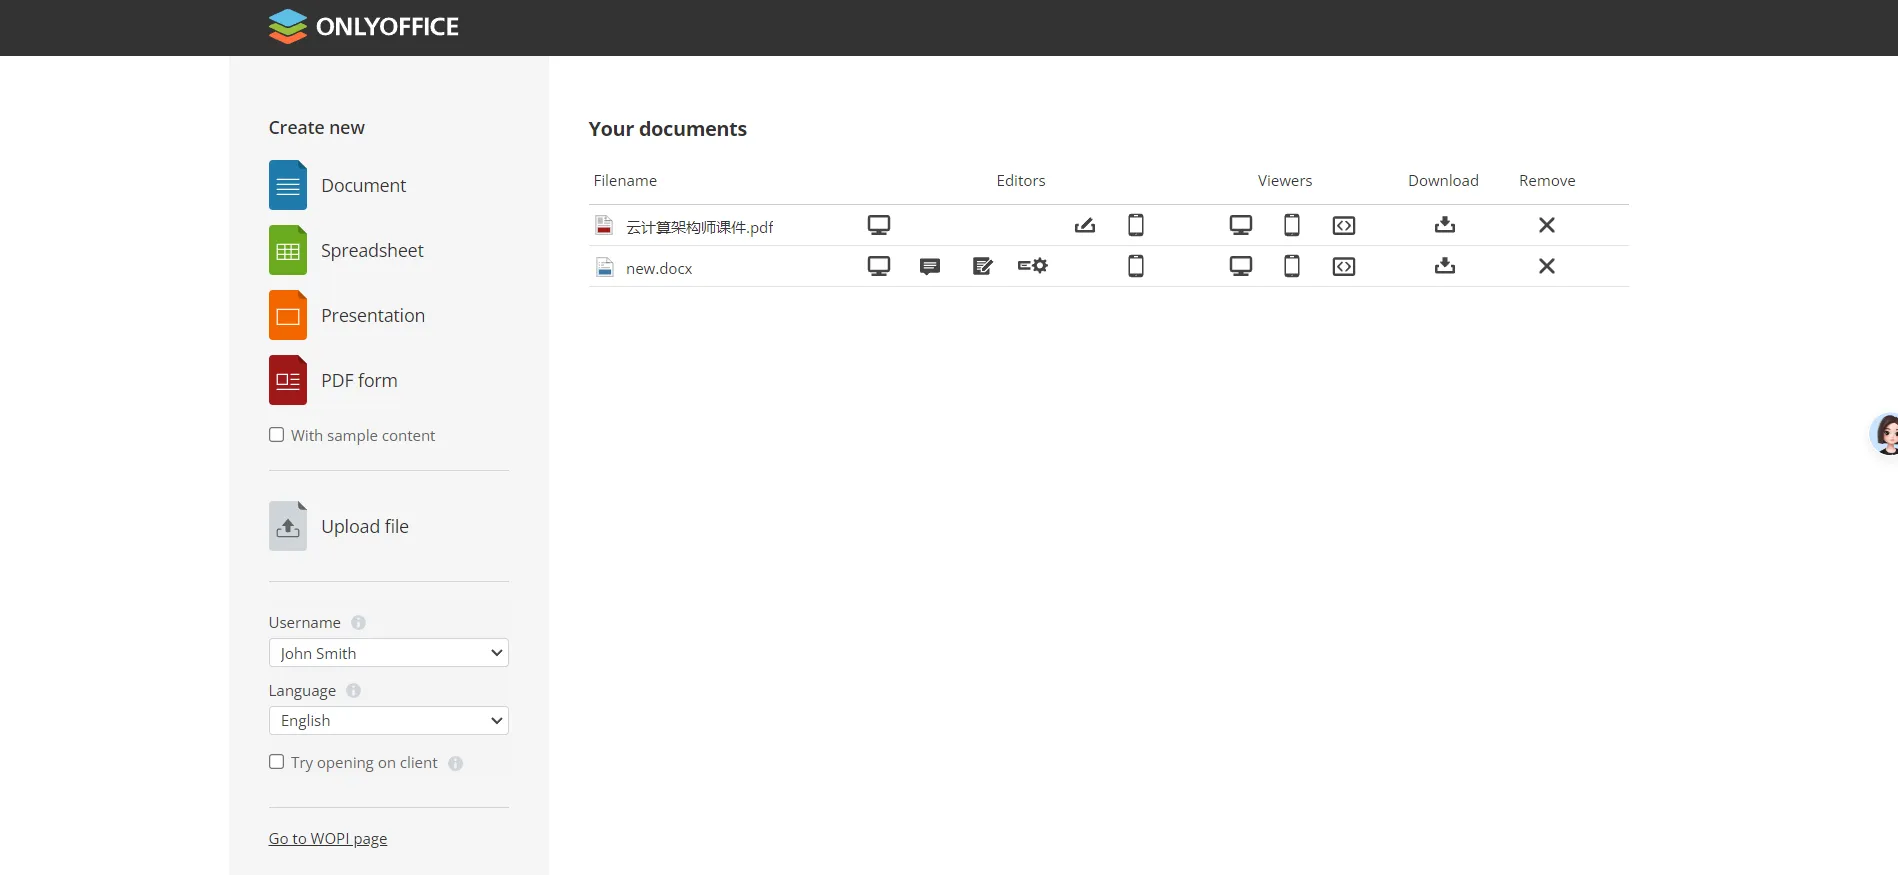Open the PDF file in desktop editor
The height and width of the screenshot is (875, 1898).
[879, 225]
